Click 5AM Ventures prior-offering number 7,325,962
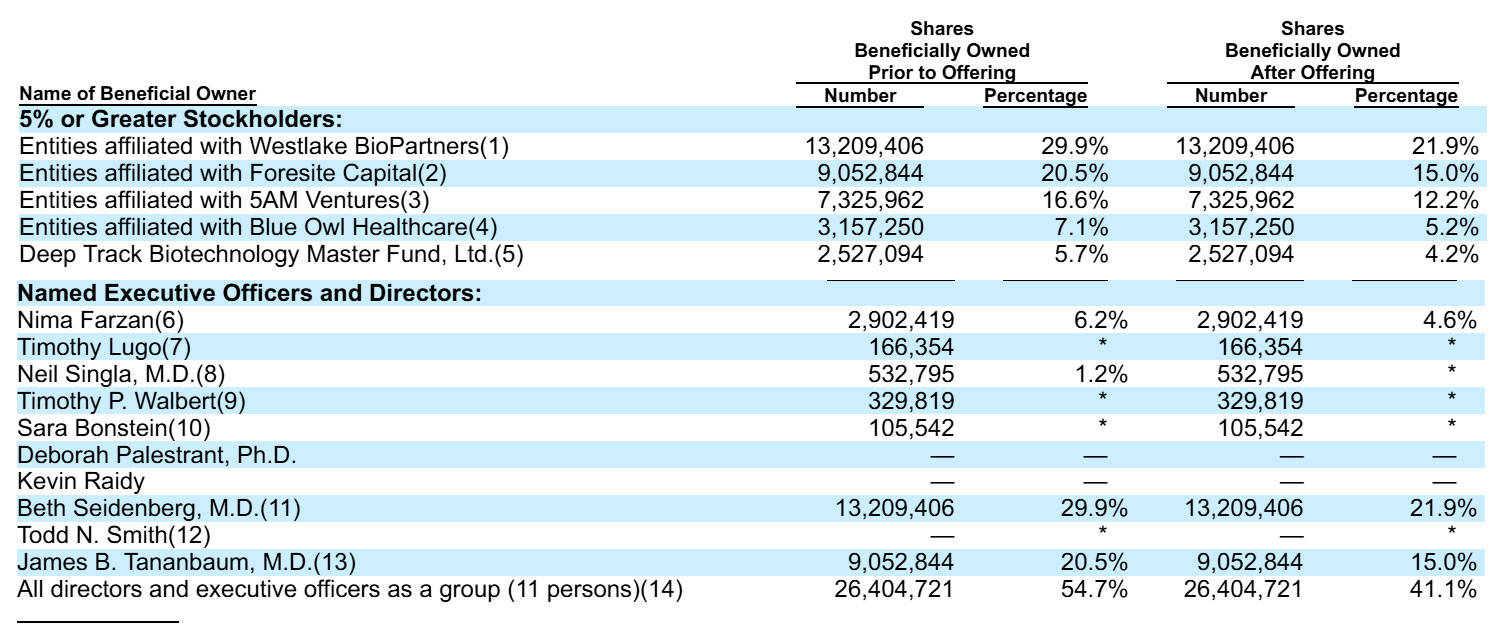Viewport: 1508px width, 624px height. tap(871, 200)
